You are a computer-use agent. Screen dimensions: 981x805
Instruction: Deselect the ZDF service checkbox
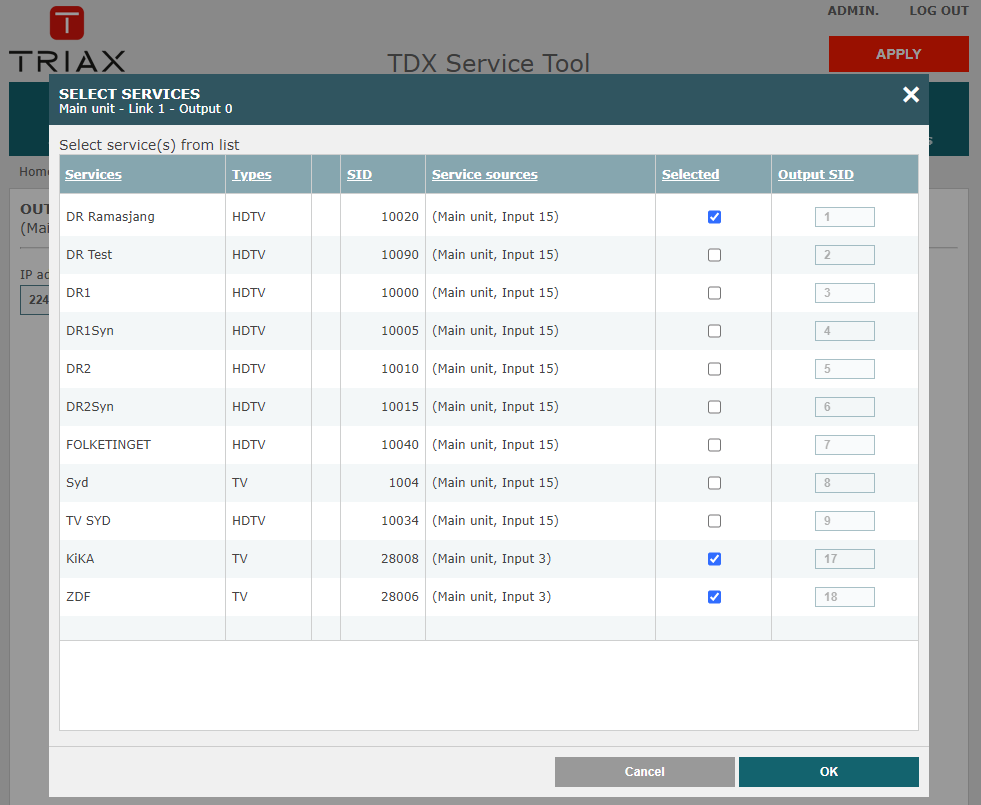coord(714,597)
